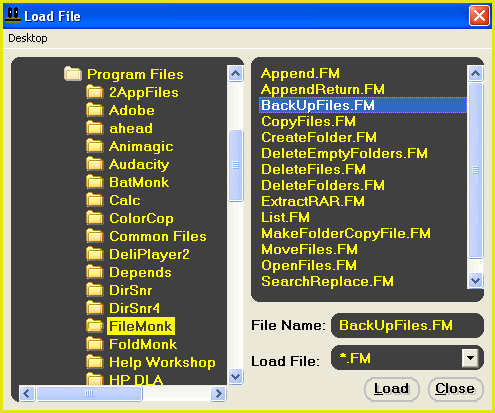The width and height of the screenshot is (495, 413).
Task: Click the Program Files folder icon
Action: tap(73, 74)
